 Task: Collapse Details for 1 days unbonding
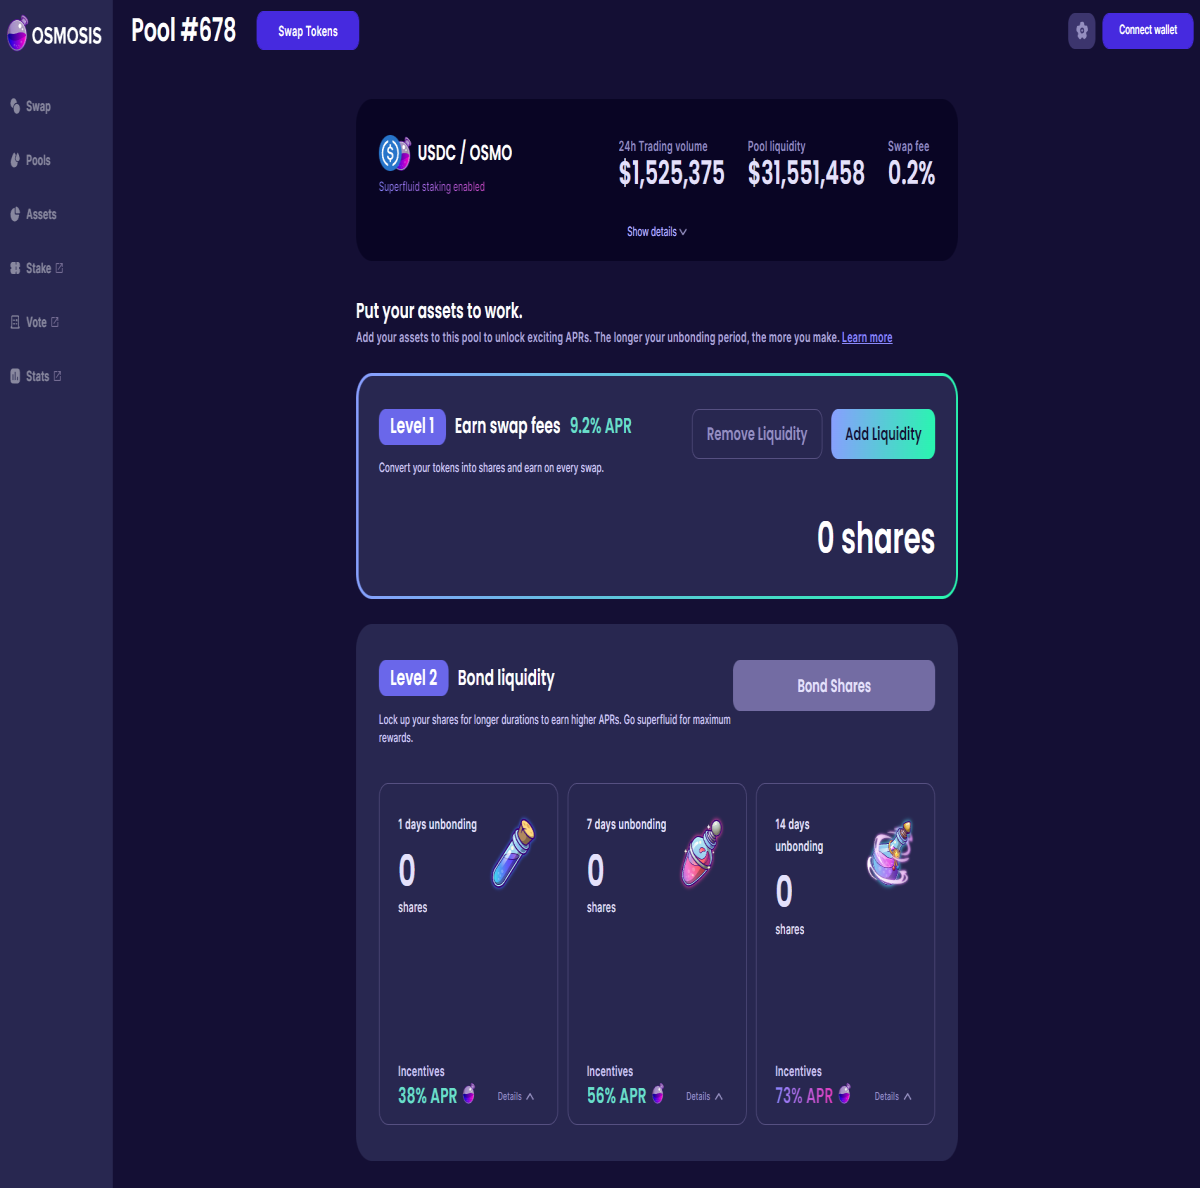(x=516, y=1097)
